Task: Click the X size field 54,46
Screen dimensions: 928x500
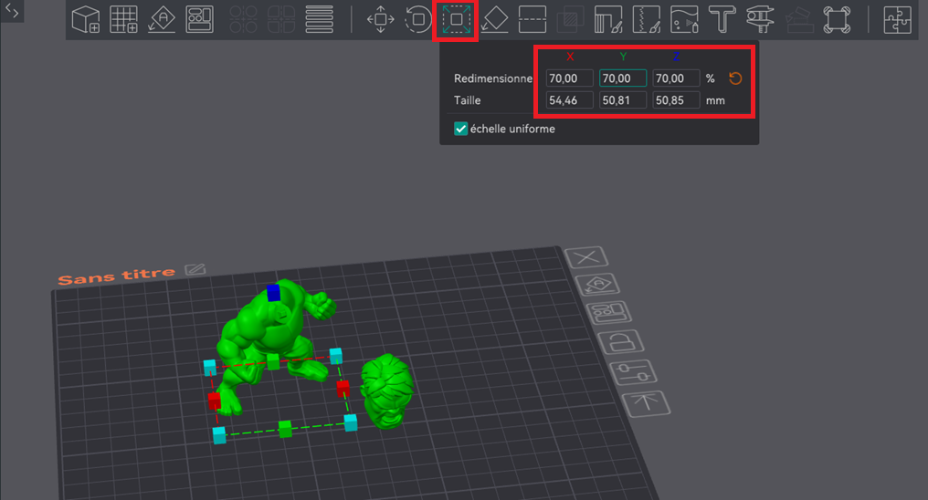Action: (x=569, y=100)
